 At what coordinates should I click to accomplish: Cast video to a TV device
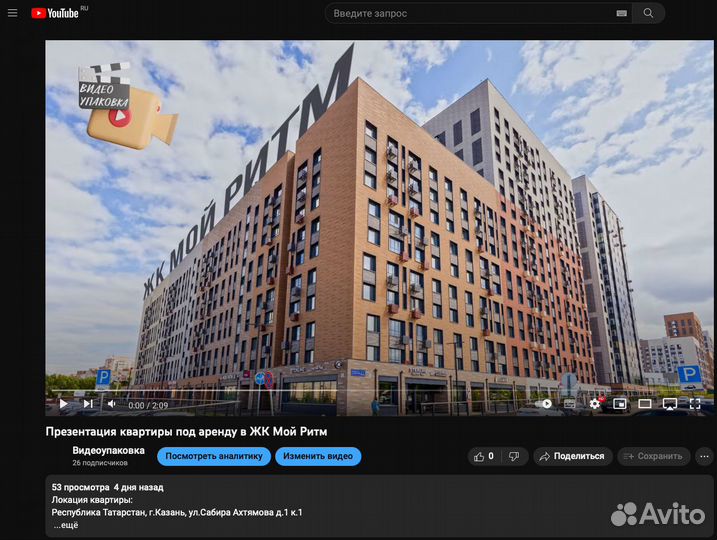pyautogui.click(x=670, y=404)
